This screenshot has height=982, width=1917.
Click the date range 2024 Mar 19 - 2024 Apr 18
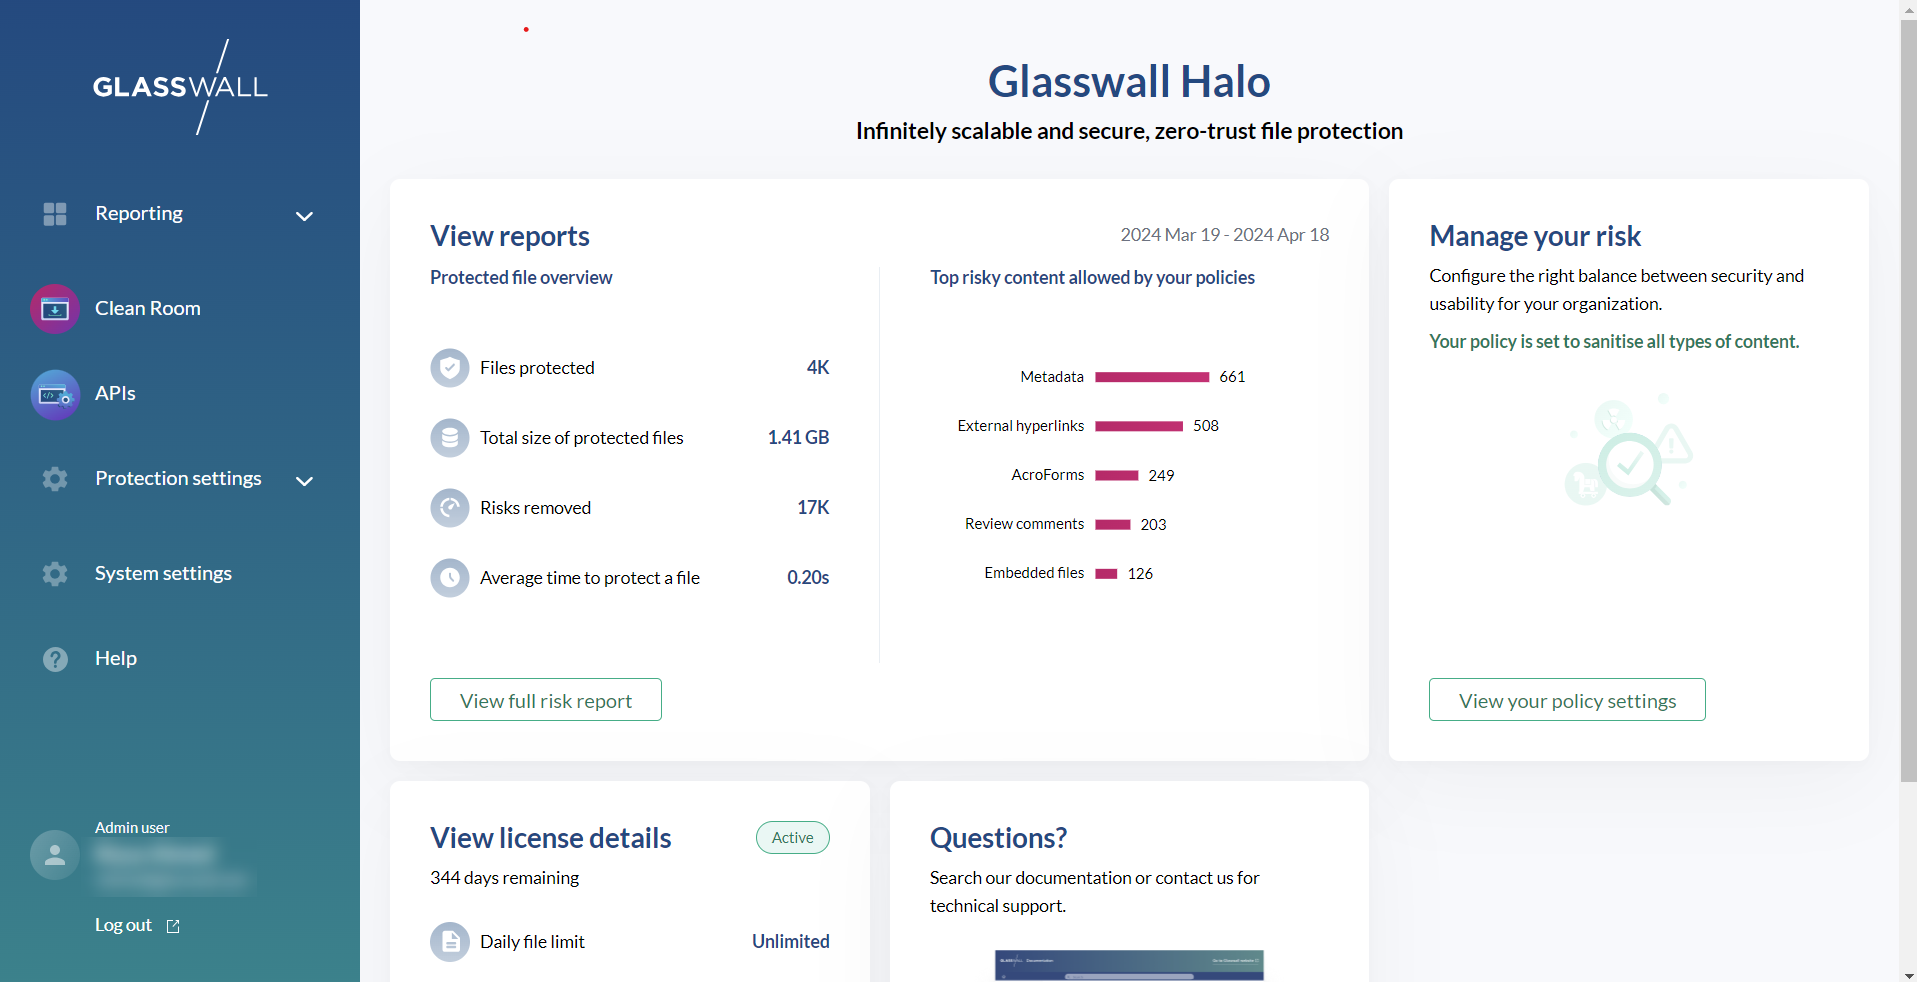point(1225,235)
